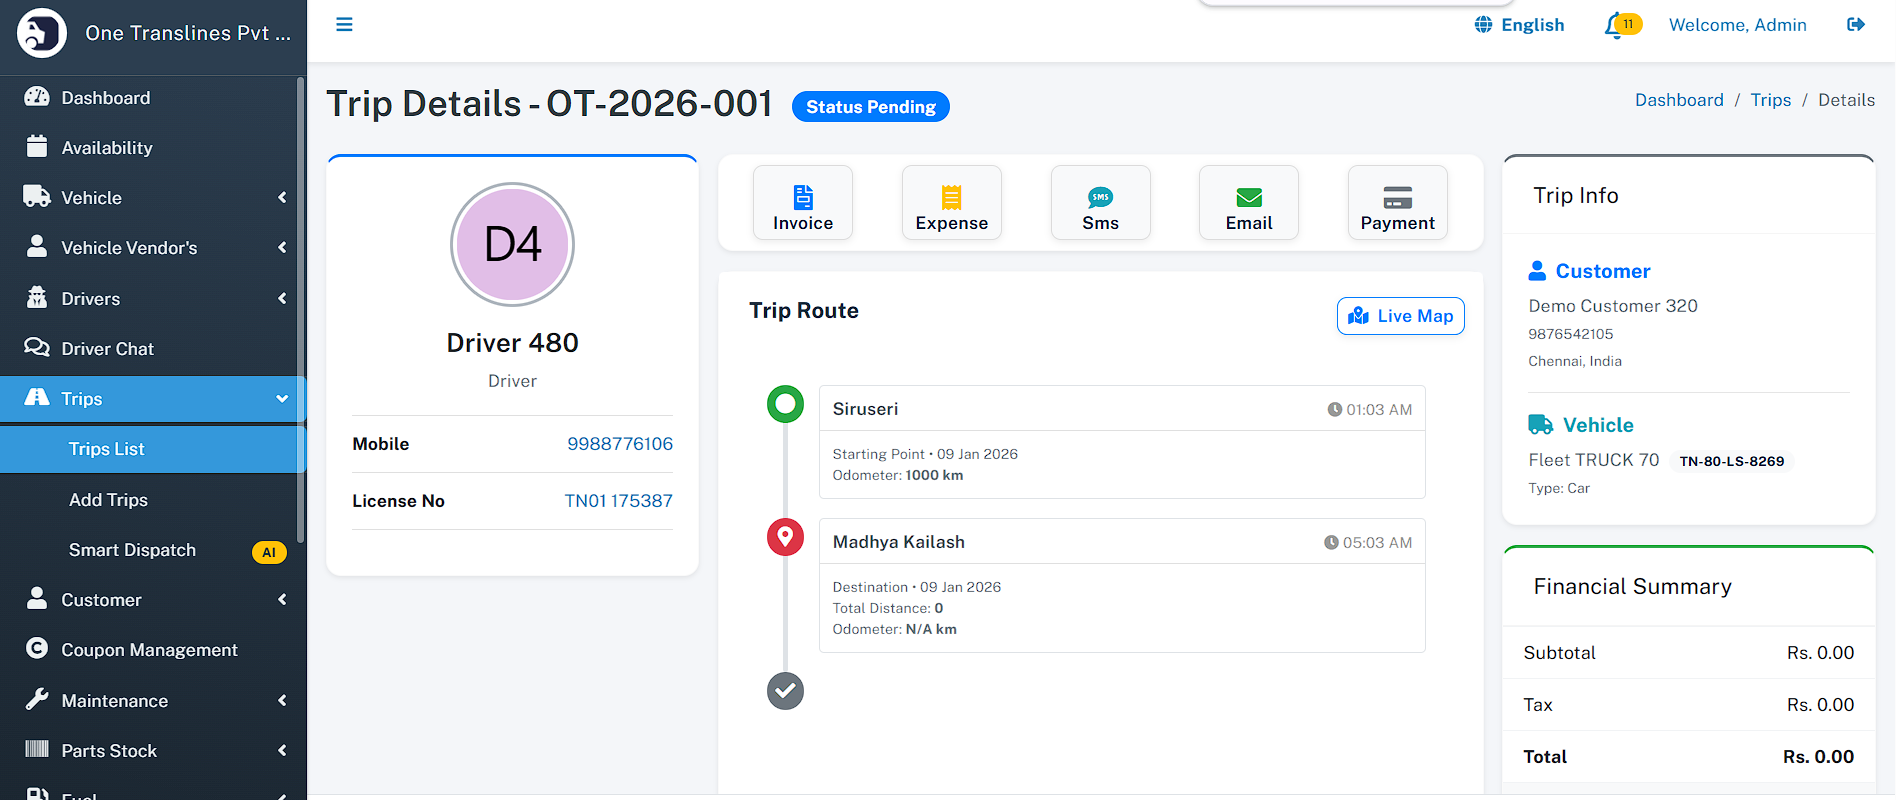This screenshot has height=800, width=1896.
Task: Expand the Drivers sidebar menu
Action: (x=153, y=299)
